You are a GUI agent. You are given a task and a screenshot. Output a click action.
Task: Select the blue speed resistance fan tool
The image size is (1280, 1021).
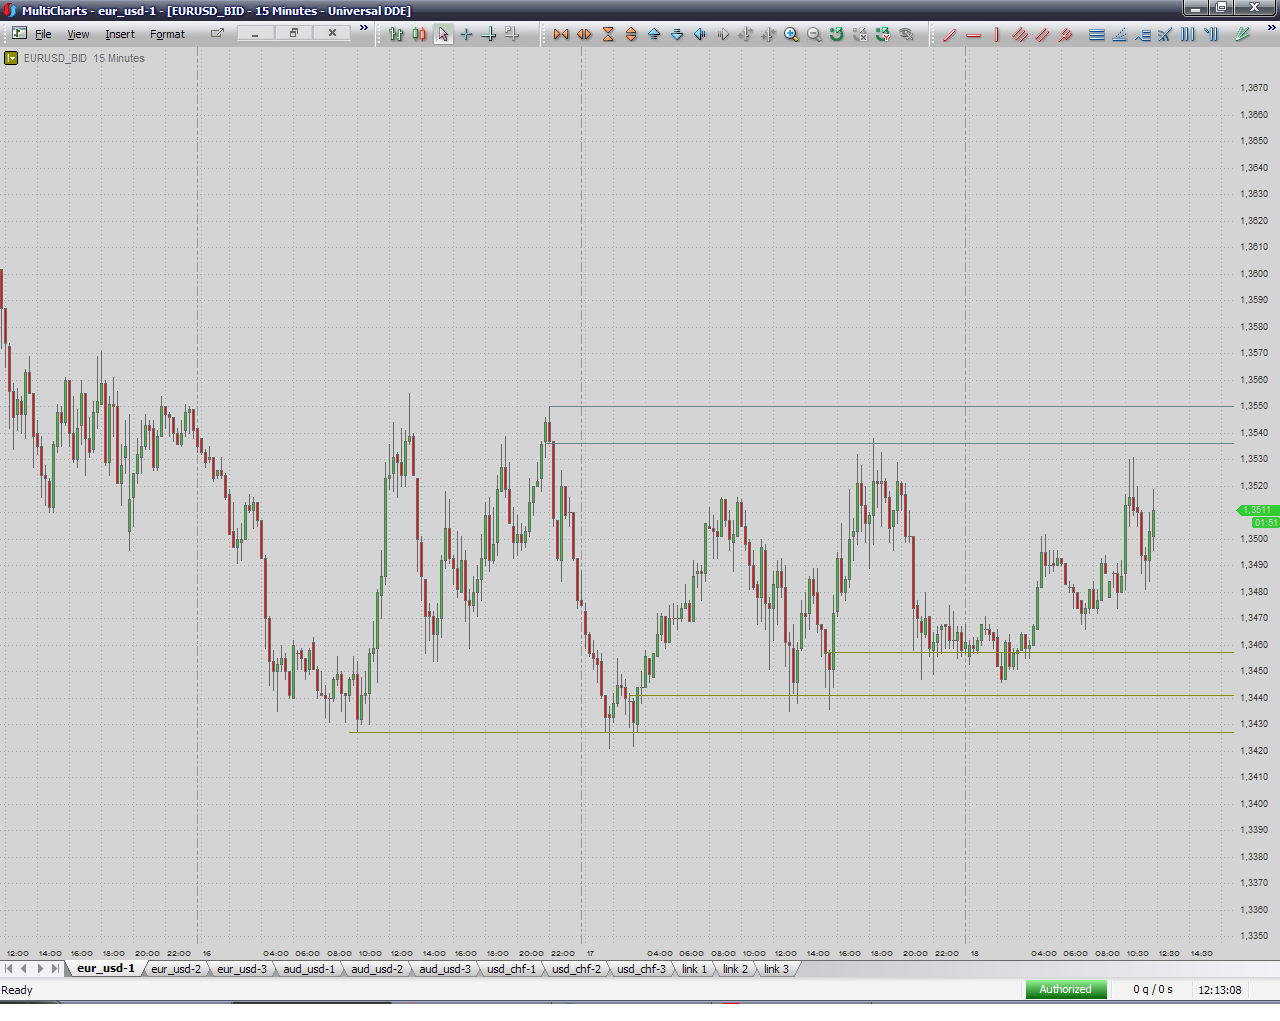click(1120, 34)
